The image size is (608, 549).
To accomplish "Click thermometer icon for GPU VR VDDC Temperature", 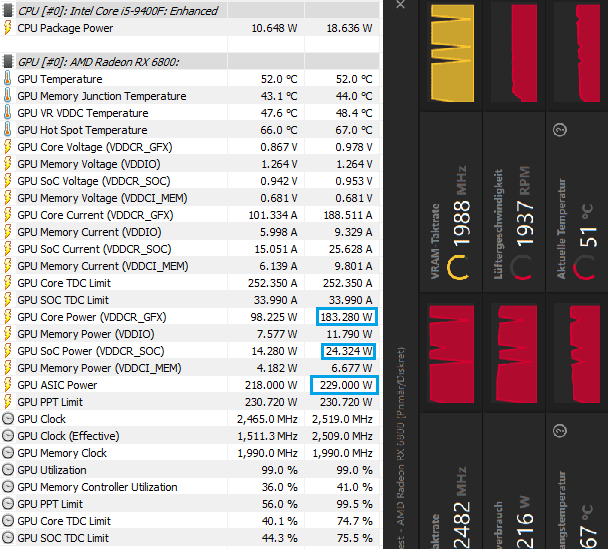I will click(7, 113).
